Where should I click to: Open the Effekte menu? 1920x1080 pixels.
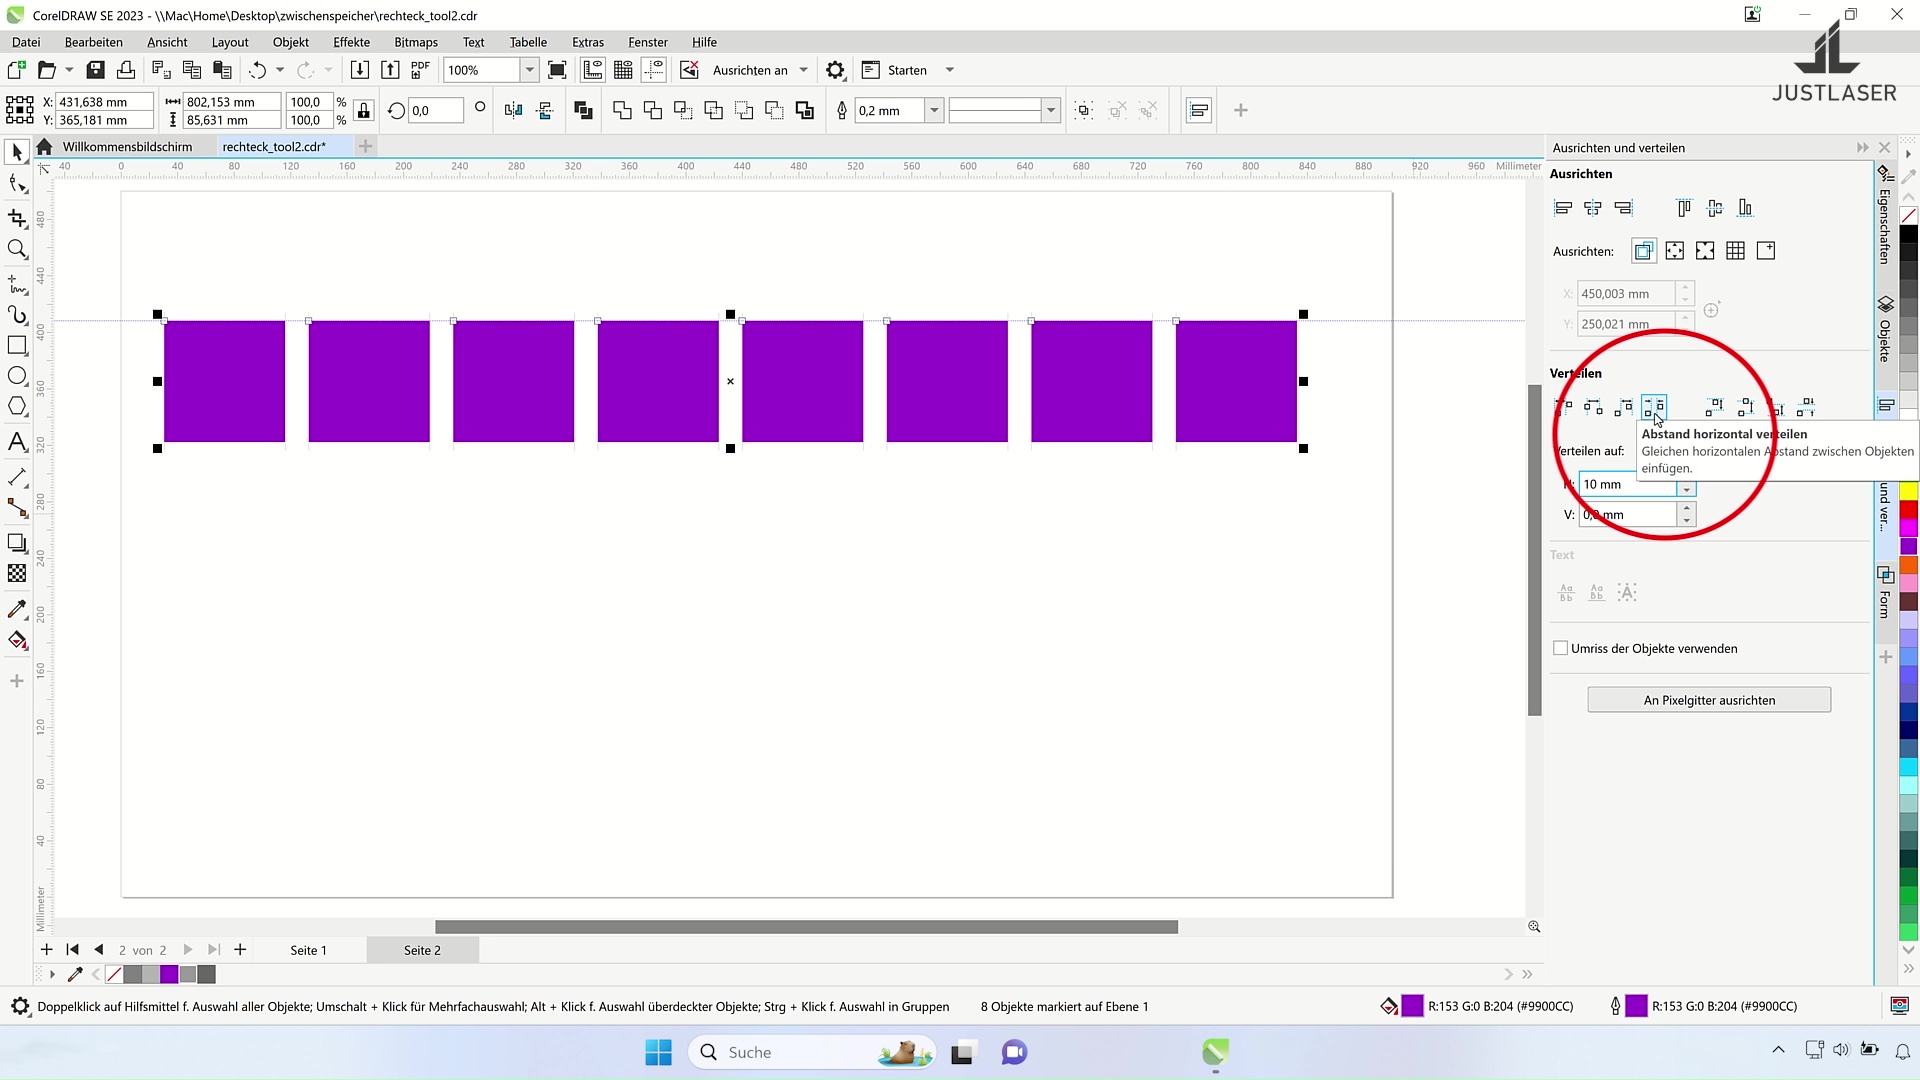351,42
